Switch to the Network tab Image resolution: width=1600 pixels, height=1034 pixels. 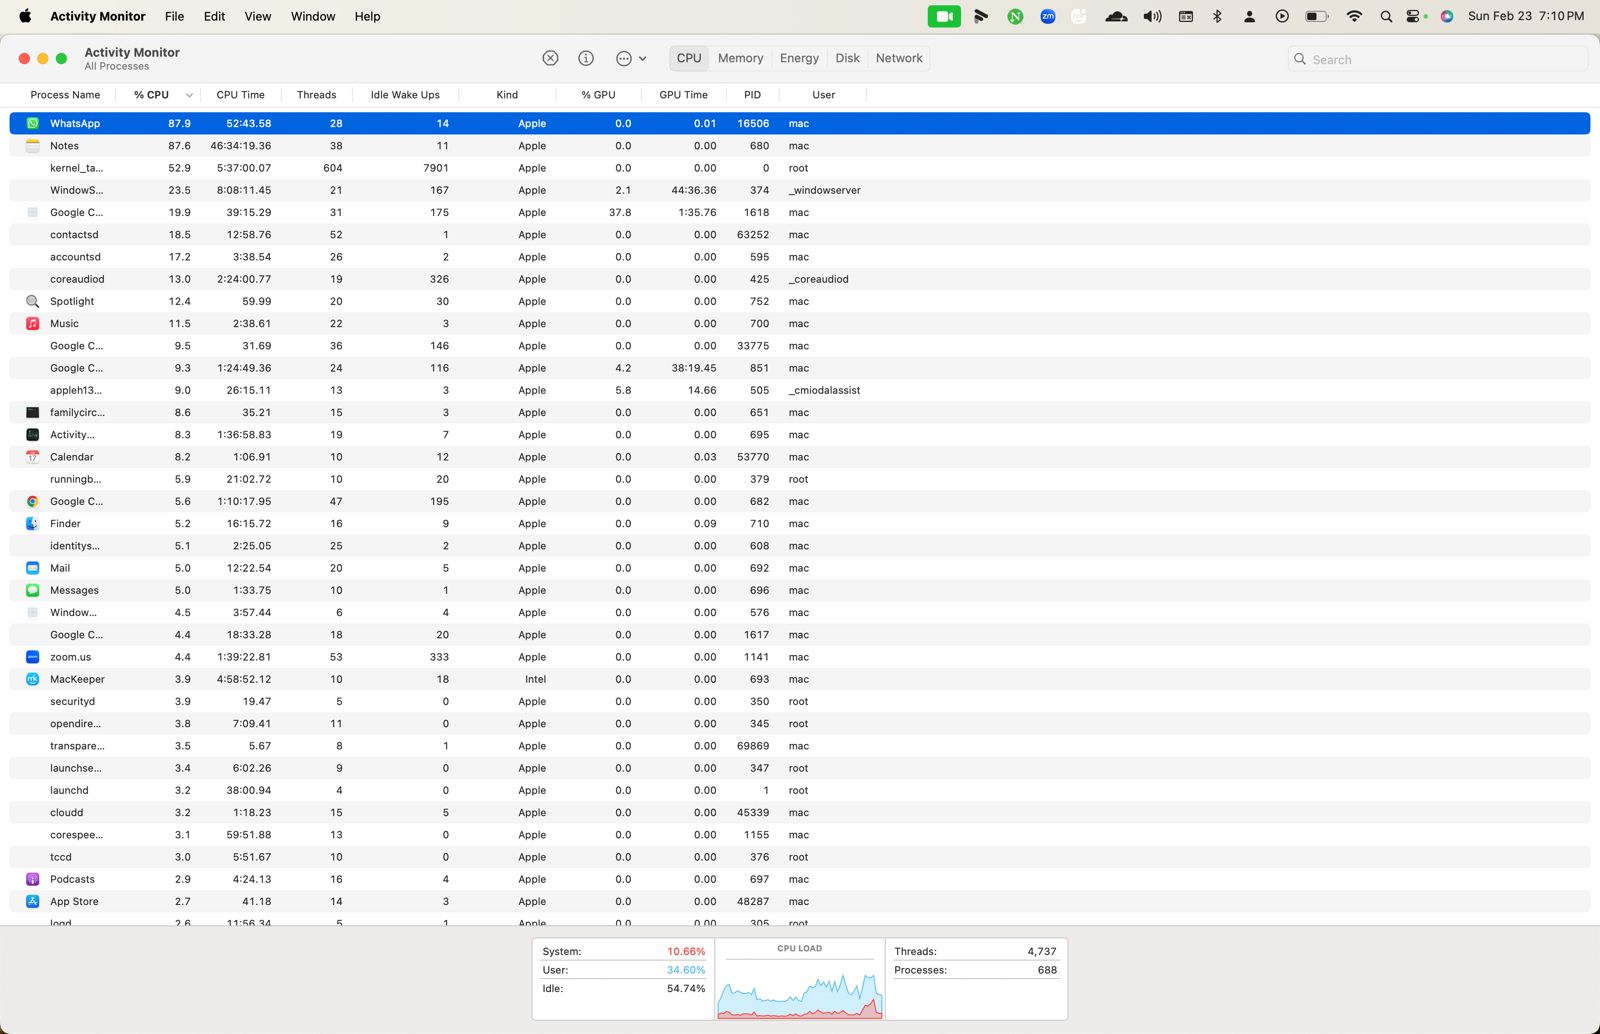point(899,58)
